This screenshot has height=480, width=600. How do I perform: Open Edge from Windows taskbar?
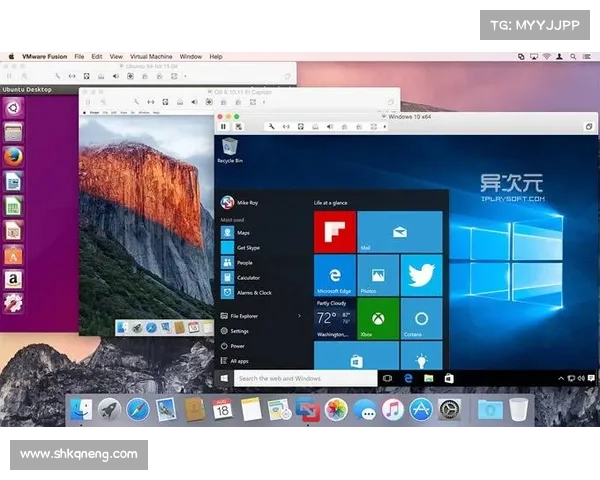(408, 378)
